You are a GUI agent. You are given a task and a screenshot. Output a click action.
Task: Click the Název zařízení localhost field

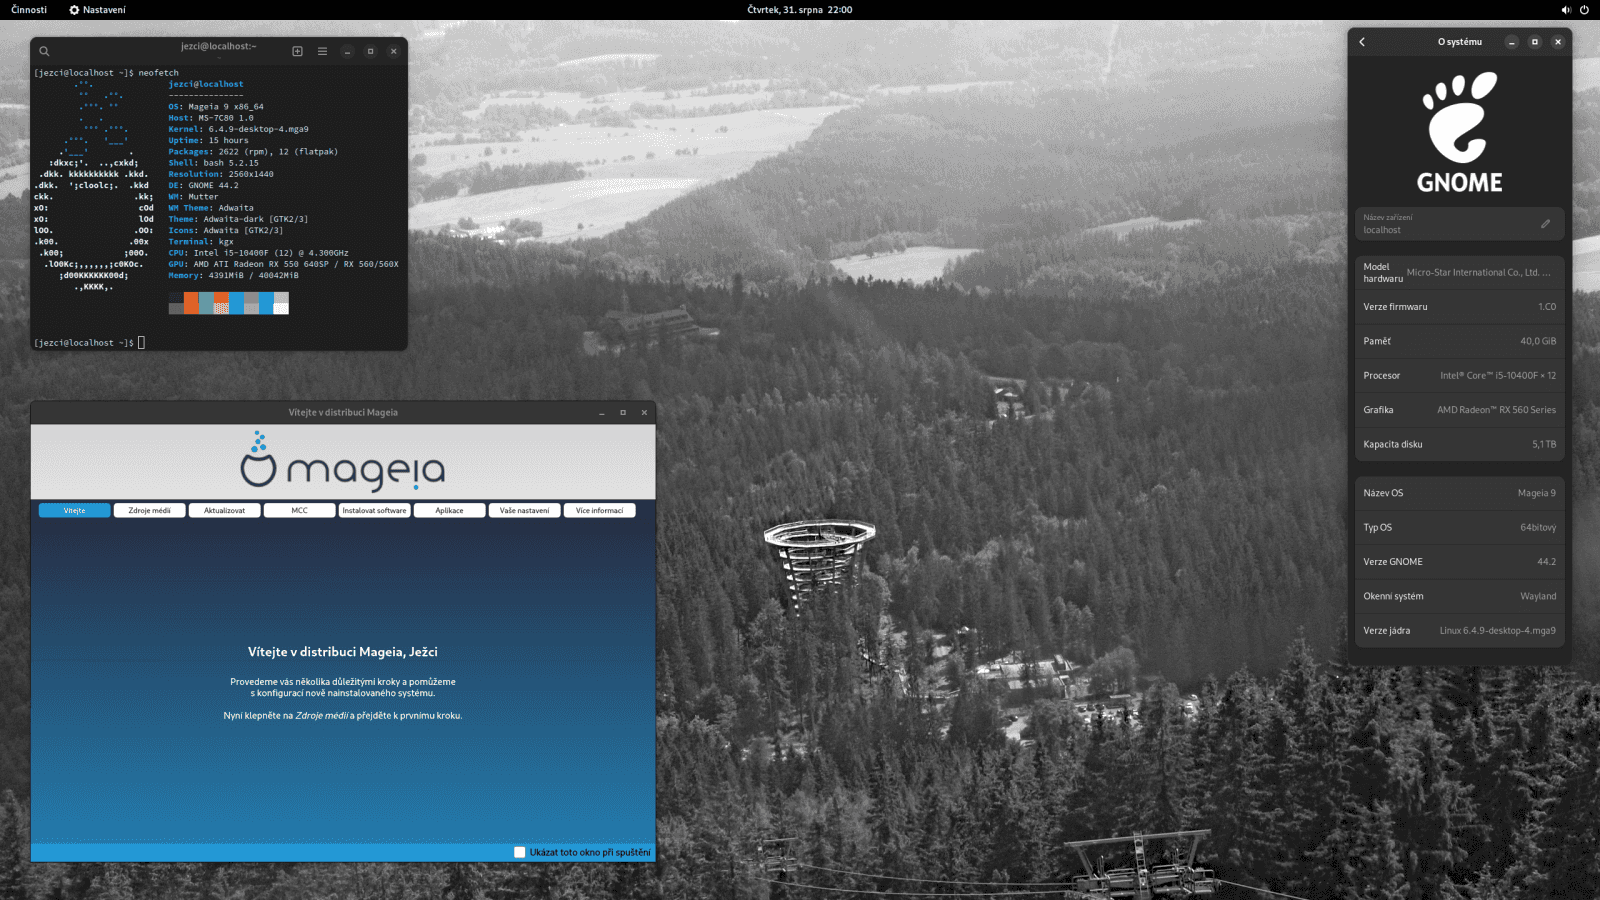point(1460,224)
